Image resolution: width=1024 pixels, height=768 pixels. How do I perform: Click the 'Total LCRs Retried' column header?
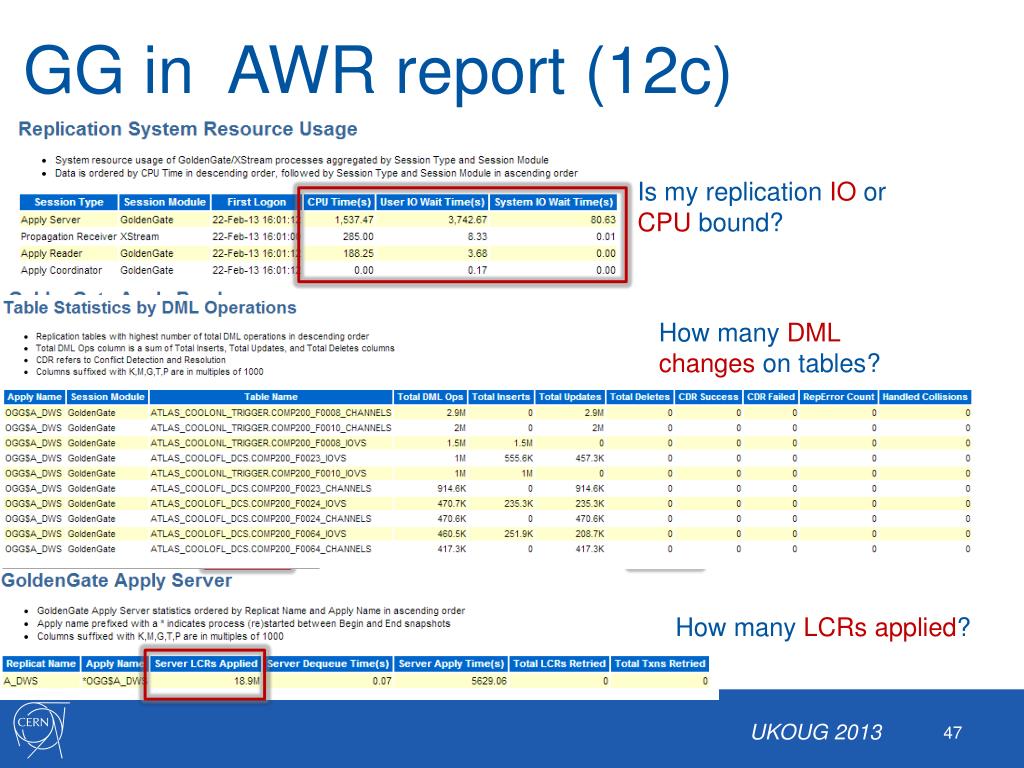point(560,664)
